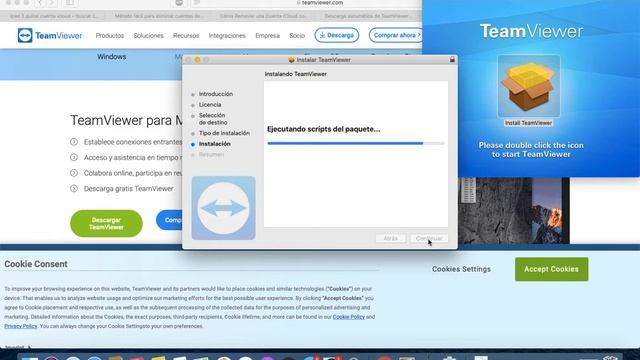Click Comprar ahora button in header
The height and width of the screenshot is (360, 640).
[x=395, y=35]
